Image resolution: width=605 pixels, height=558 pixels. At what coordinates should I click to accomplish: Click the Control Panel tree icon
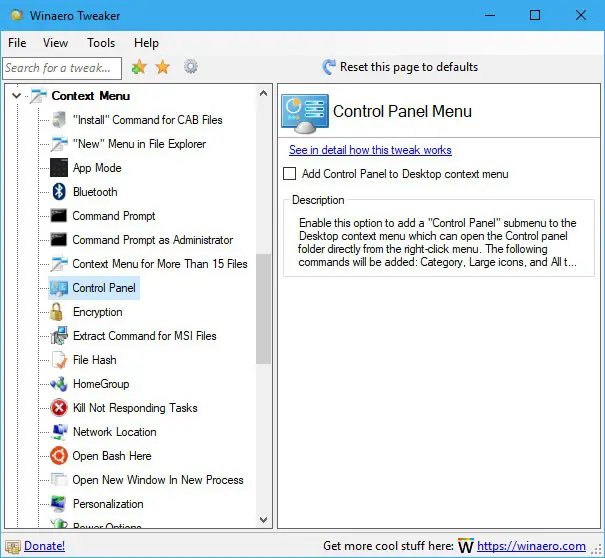[x=59, y=288]
